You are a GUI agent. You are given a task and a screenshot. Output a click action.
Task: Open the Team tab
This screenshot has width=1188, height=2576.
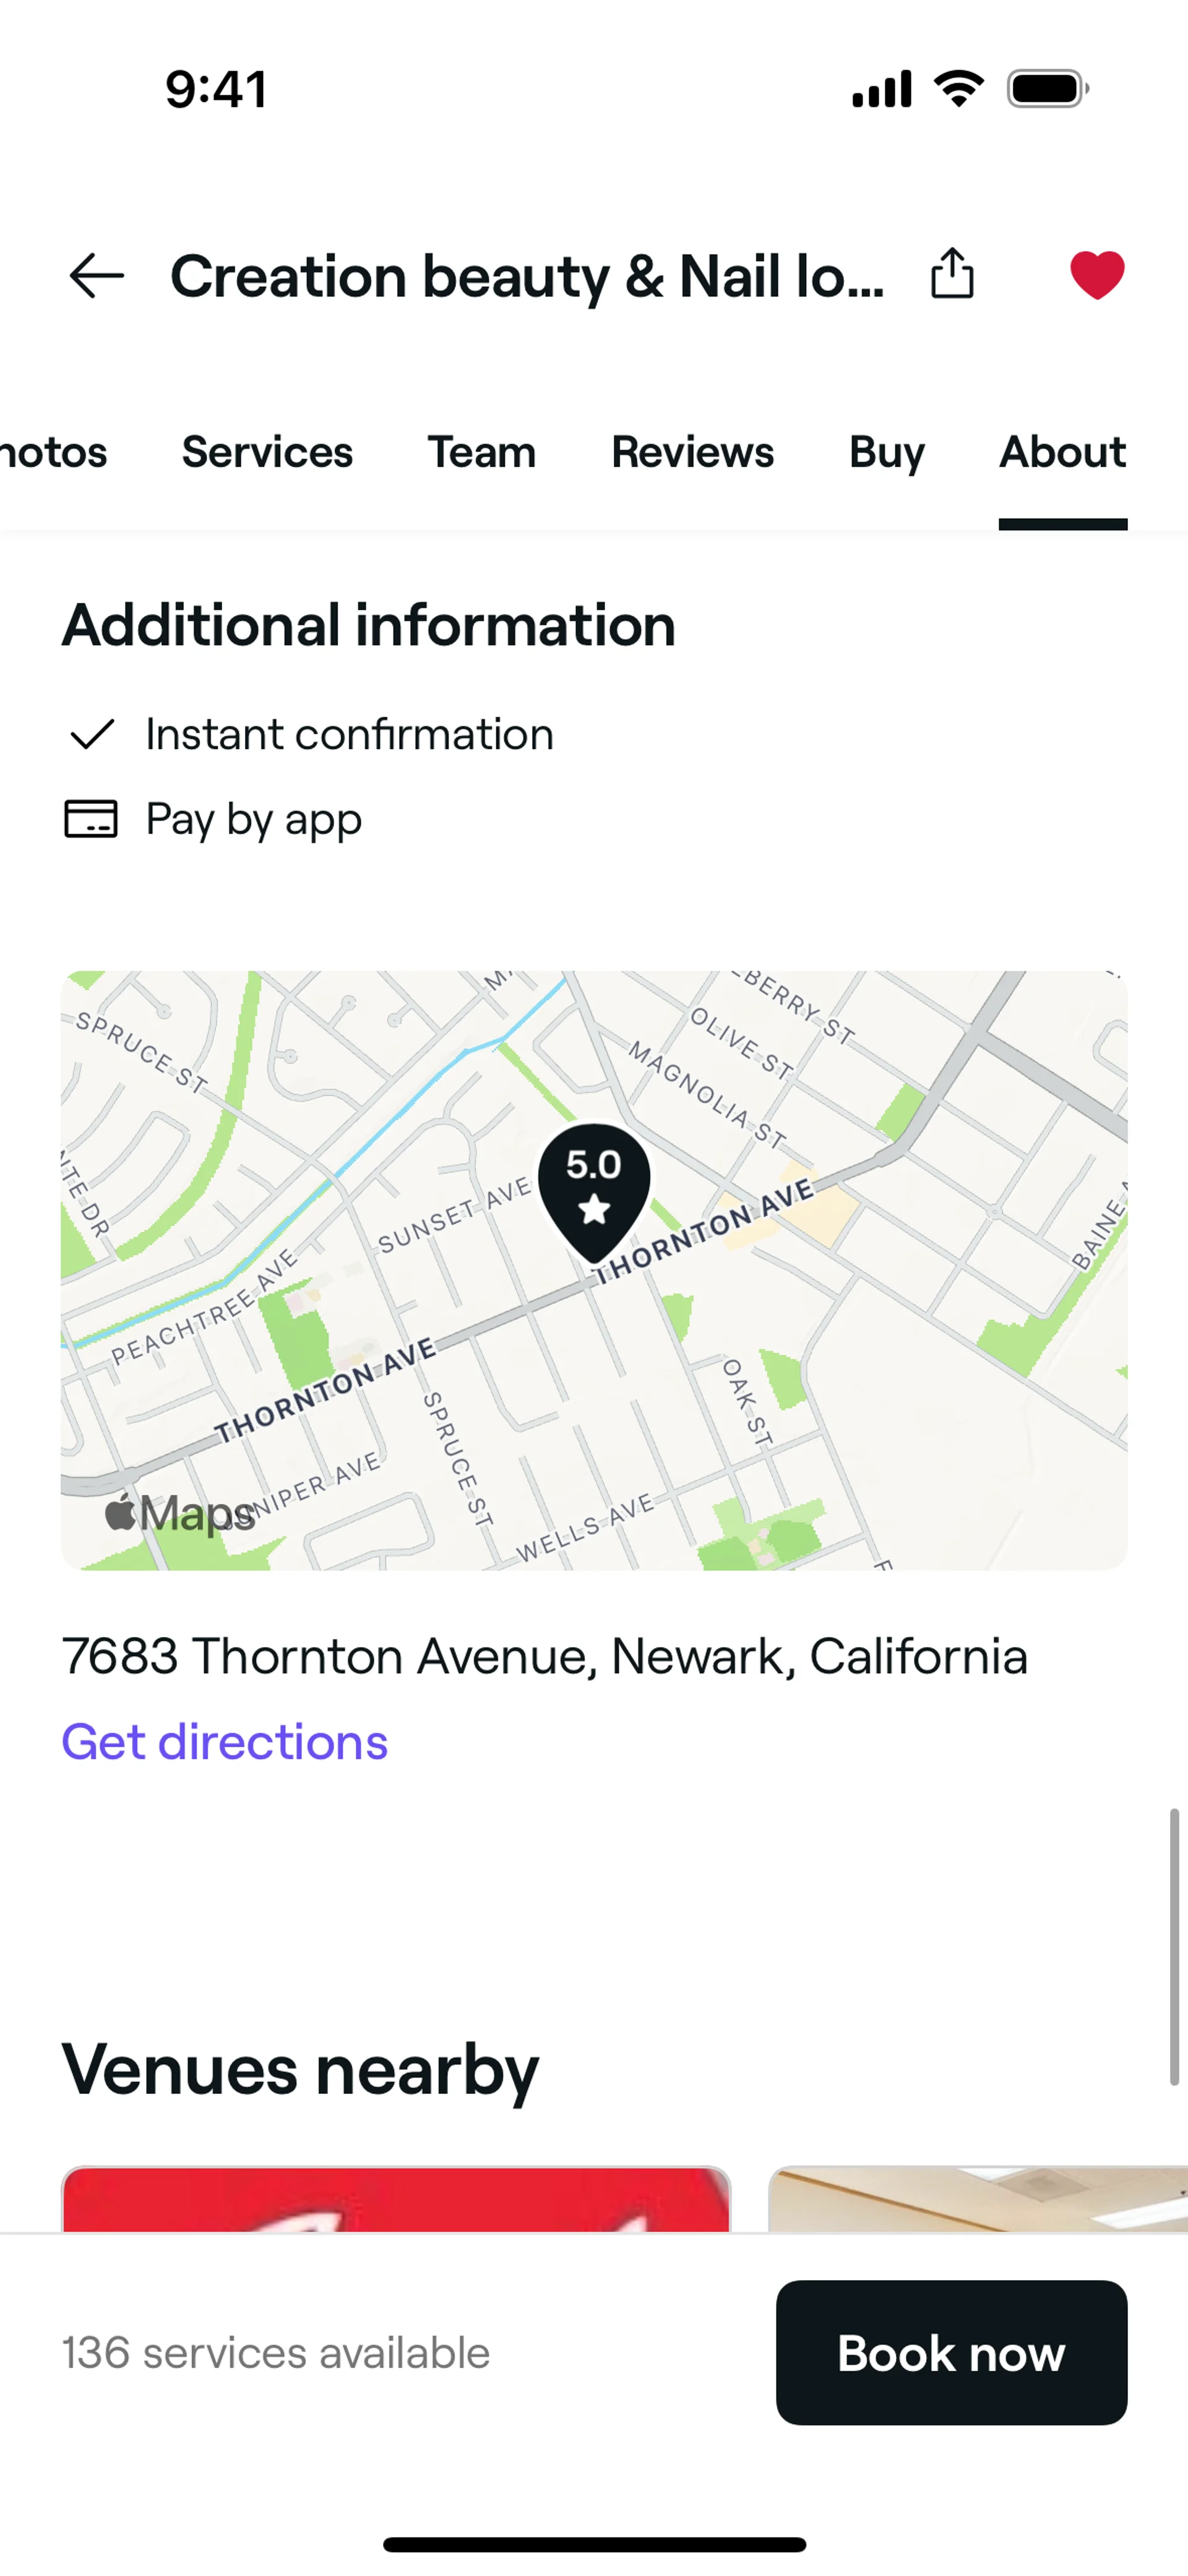[x=482, y=452]
